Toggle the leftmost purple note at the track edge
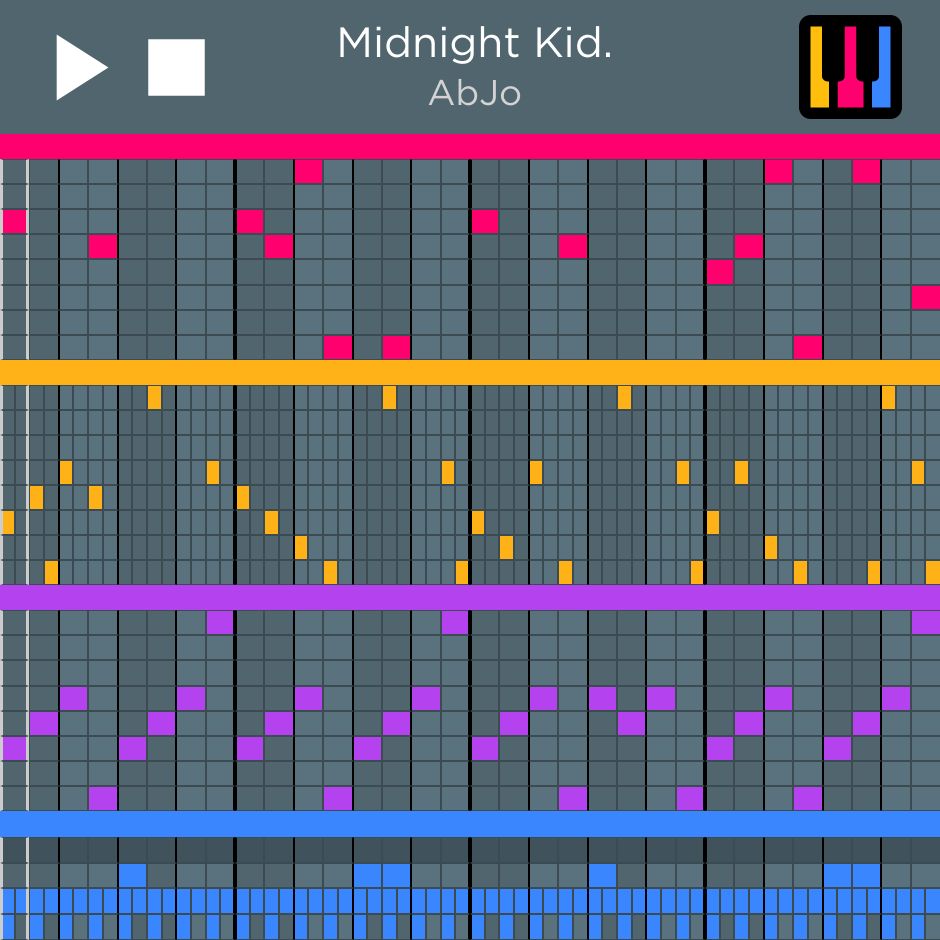Screen dimensions: 940x940 [14, 748]
